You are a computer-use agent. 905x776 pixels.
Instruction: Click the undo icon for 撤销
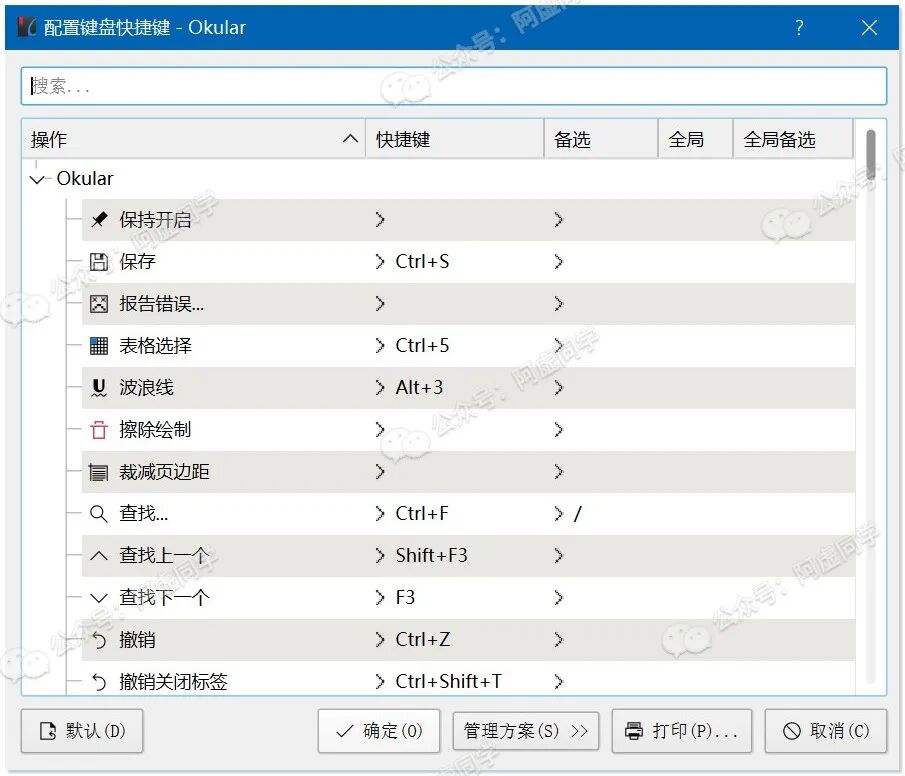(99, 640)
